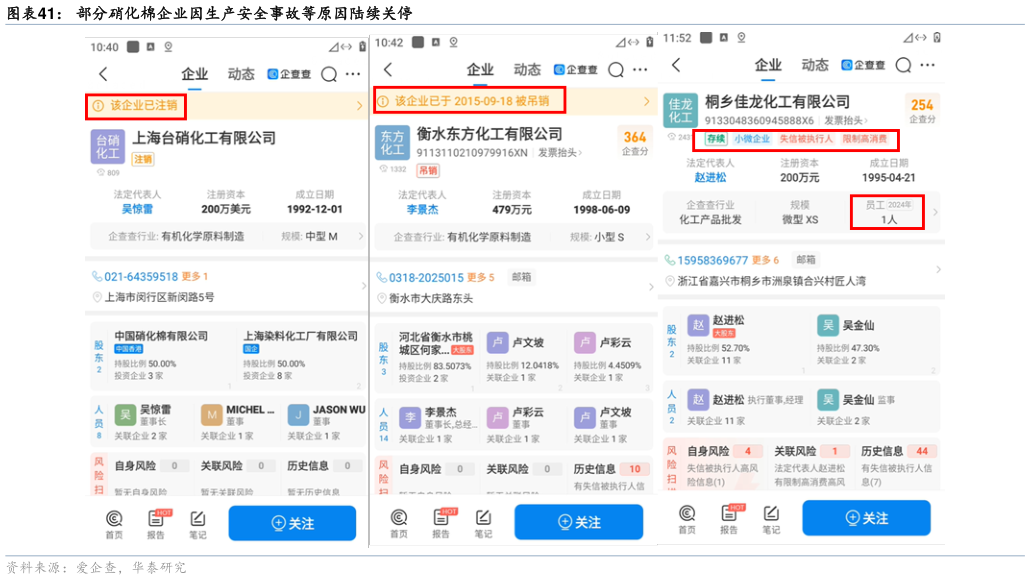The width and height of the screenshot is (1030, 580).
Task: Tap the 首页 home icon in bottom bar
Action: (x=114, y=518)
